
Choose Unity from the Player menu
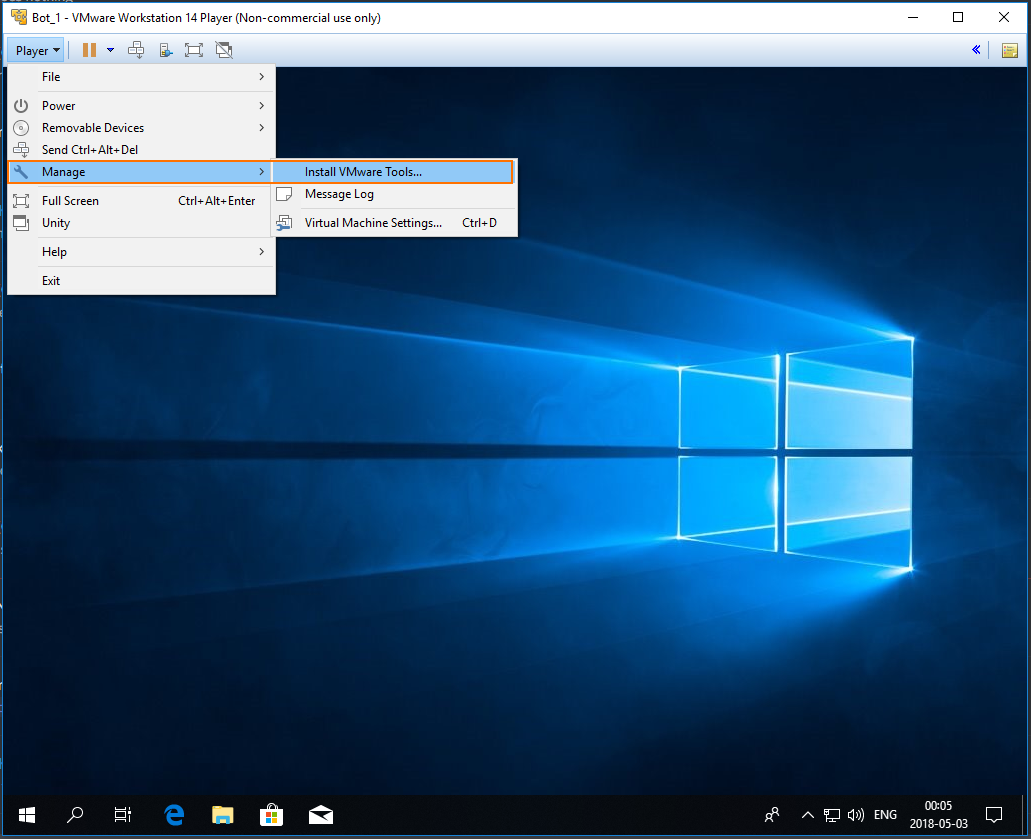point(141,223)
